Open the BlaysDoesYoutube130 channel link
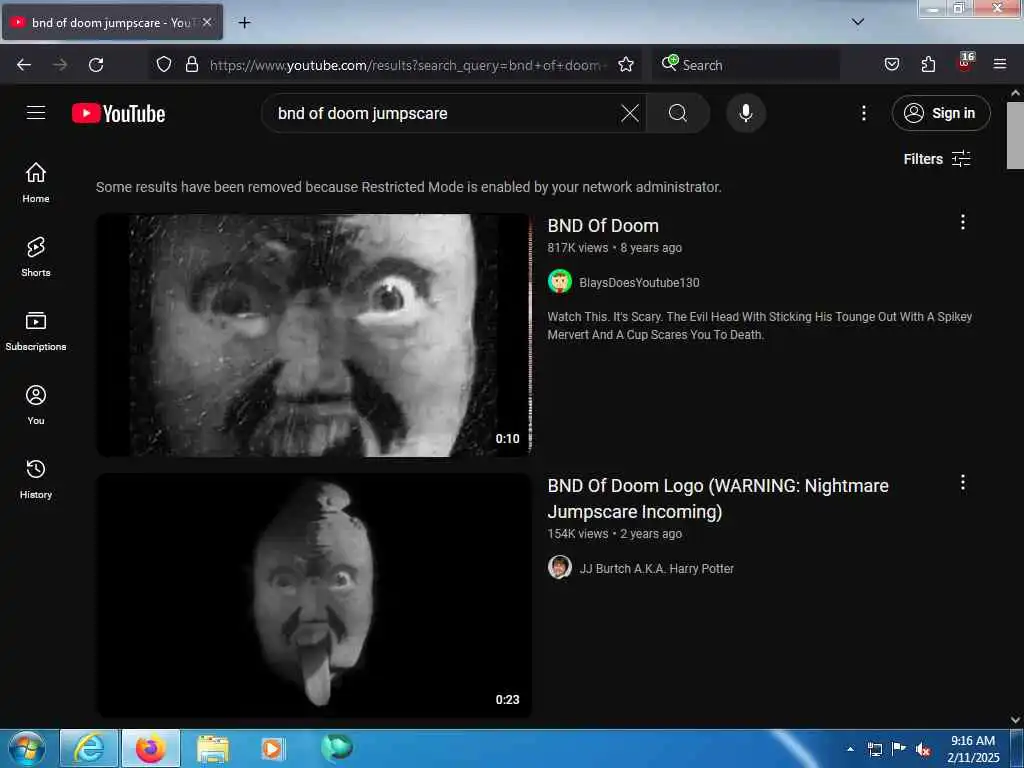1024x768 pixels. click(x=639, y=283)
